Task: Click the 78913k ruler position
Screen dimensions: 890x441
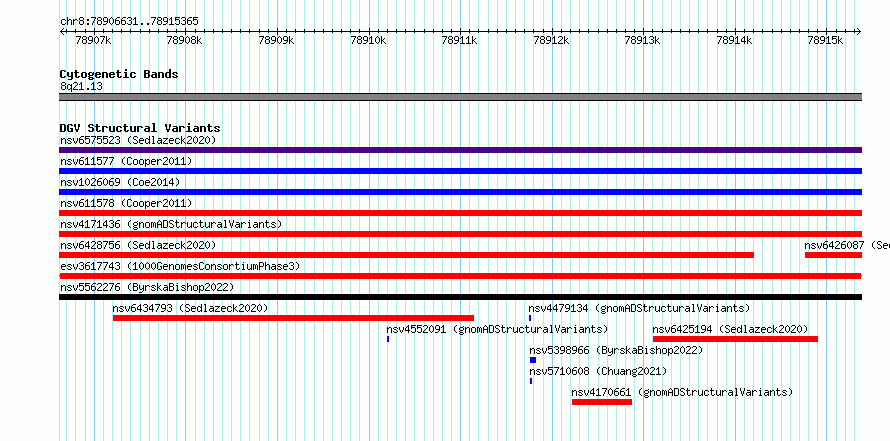Action: pos(643,41)
